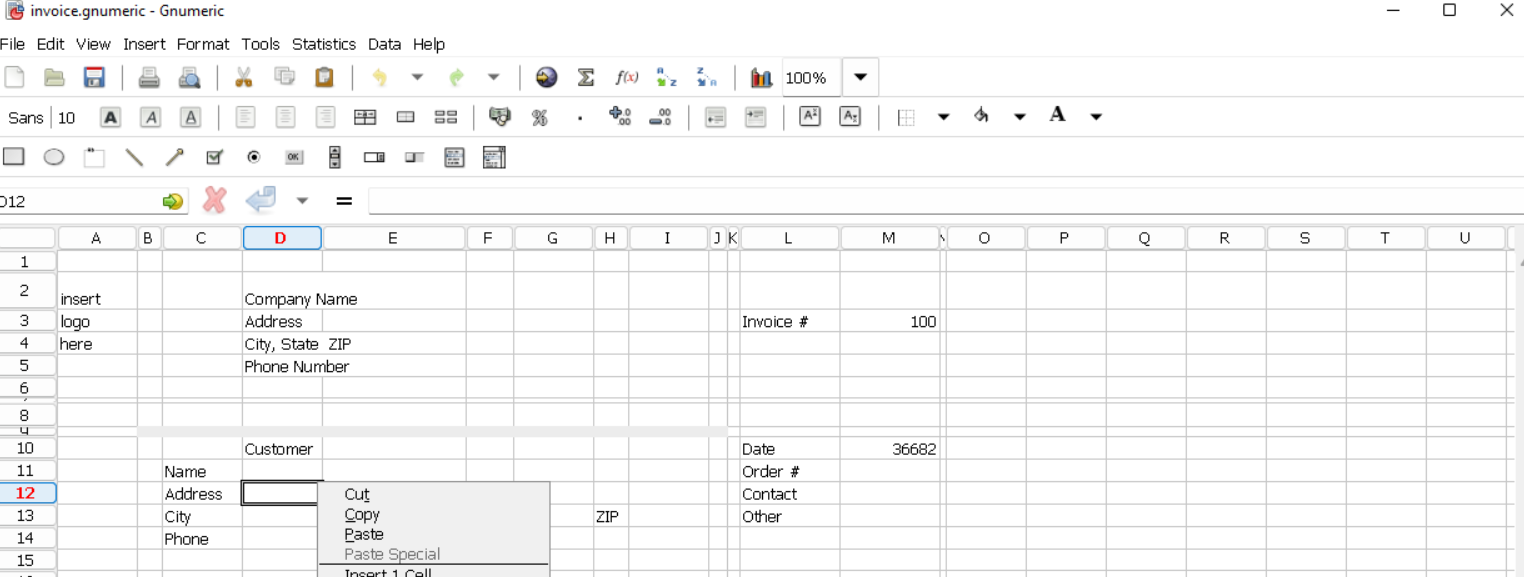
Task: Toggle bold formatting
Action: [x=110, y=117]
